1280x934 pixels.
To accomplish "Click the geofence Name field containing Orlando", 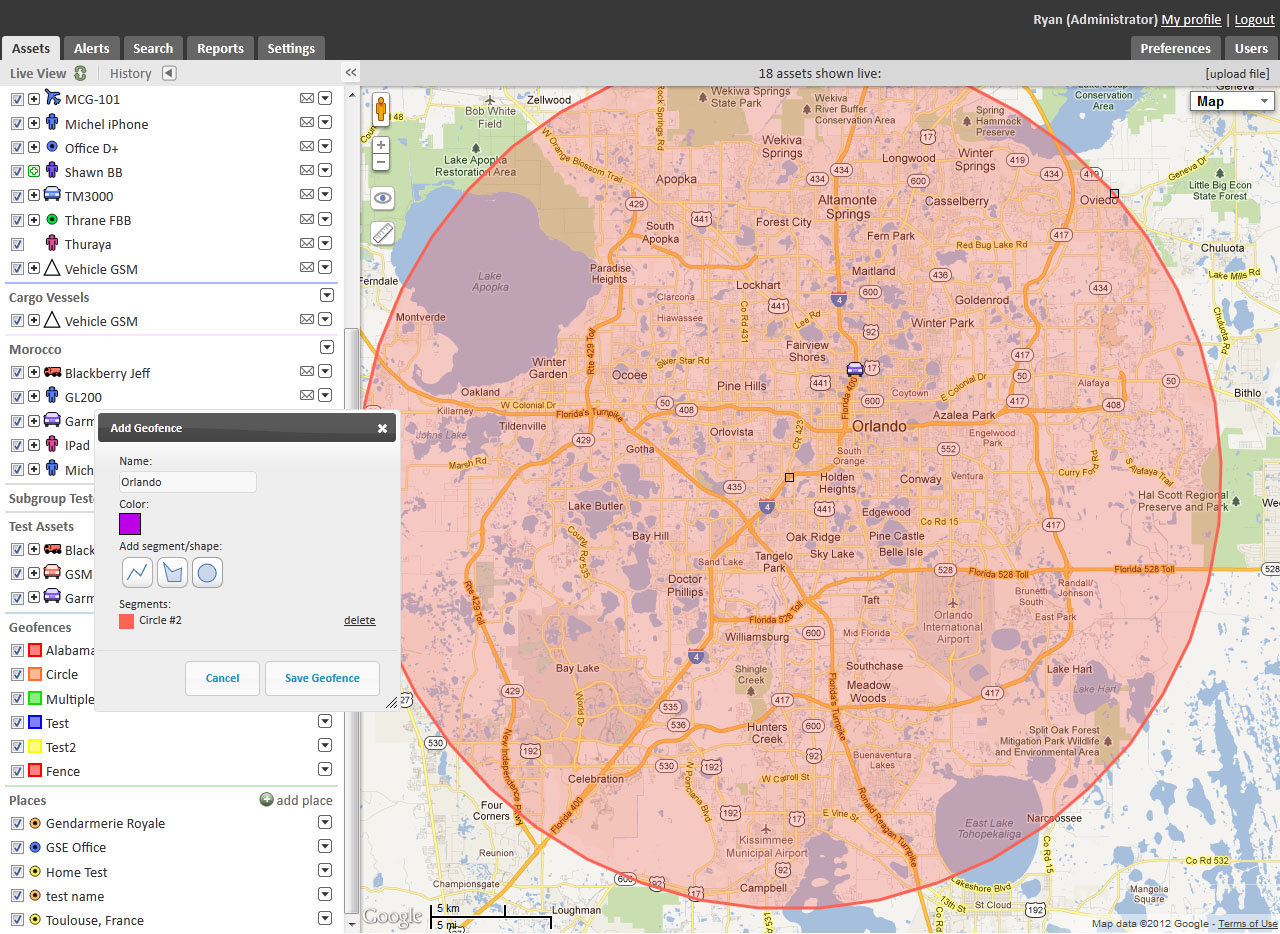I will tap(187, 482).
